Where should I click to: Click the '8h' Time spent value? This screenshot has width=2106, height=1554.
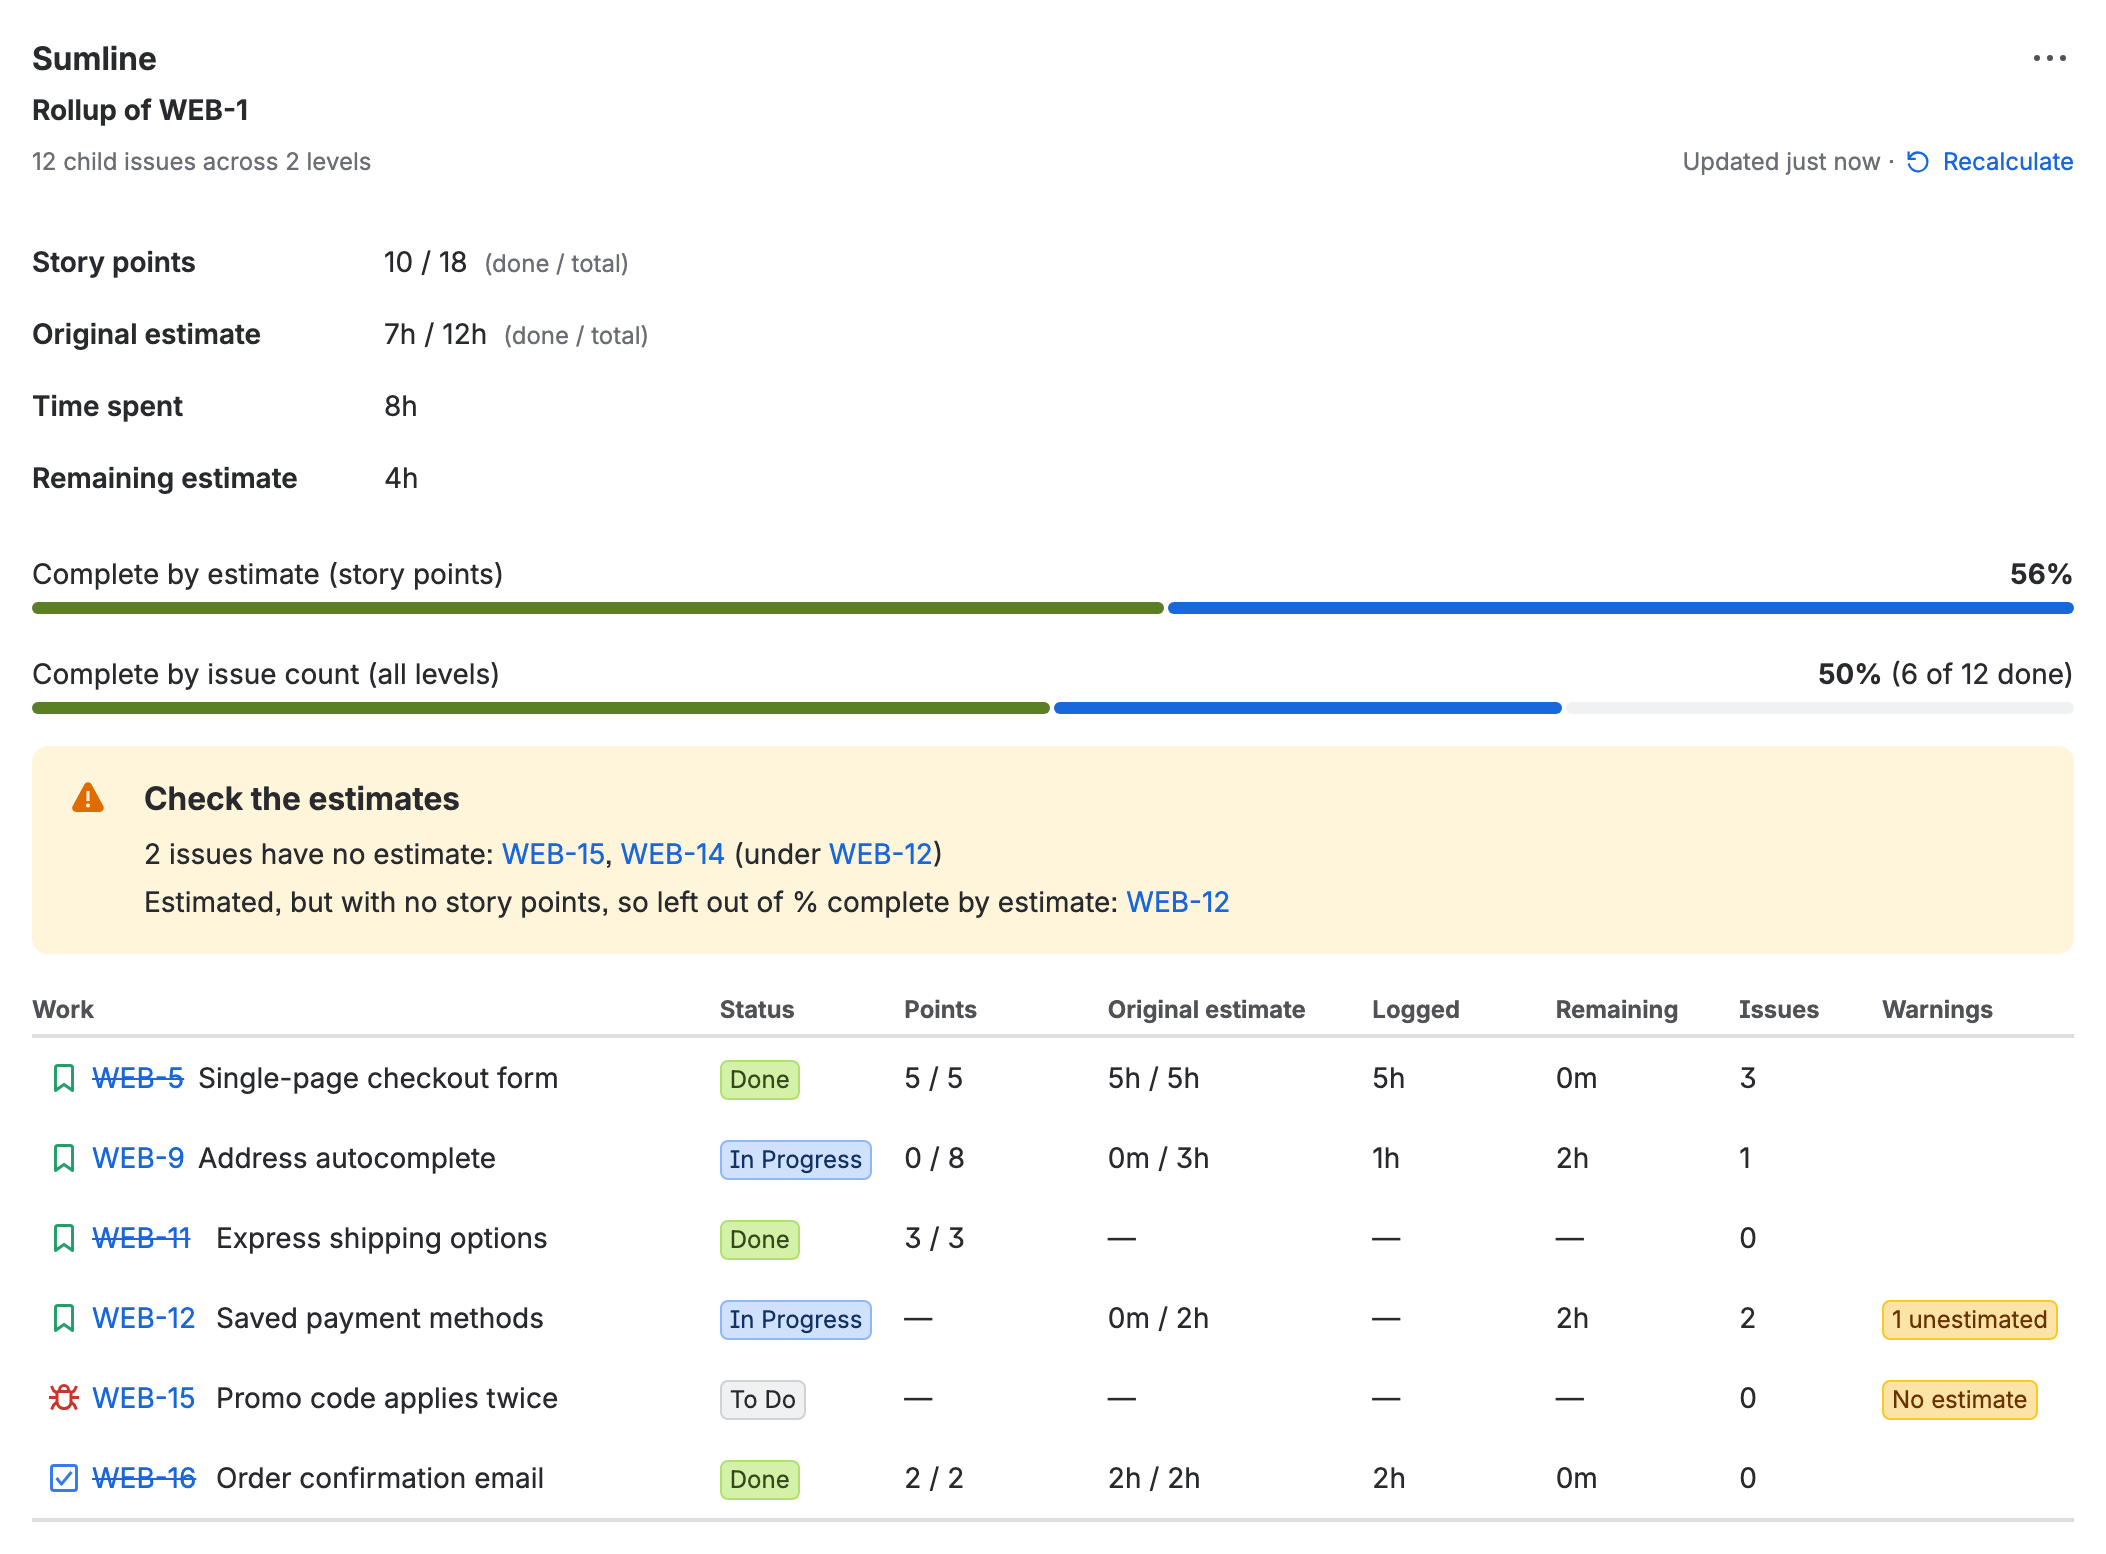tap(401, 406)
